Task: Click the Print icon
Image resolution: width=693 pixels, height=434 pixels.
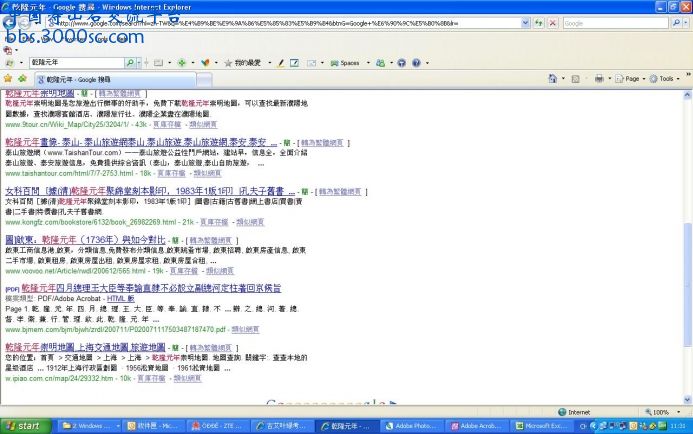Action: pyautogui.click(x=599, y=79)
